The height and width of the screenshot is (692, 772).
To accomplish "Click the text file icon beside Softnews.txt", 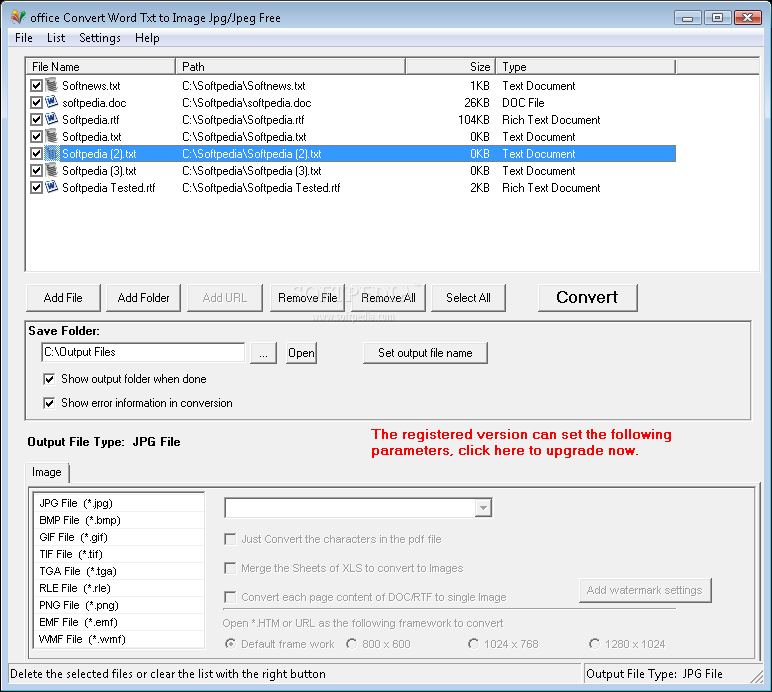I will [x=52, y=85].
